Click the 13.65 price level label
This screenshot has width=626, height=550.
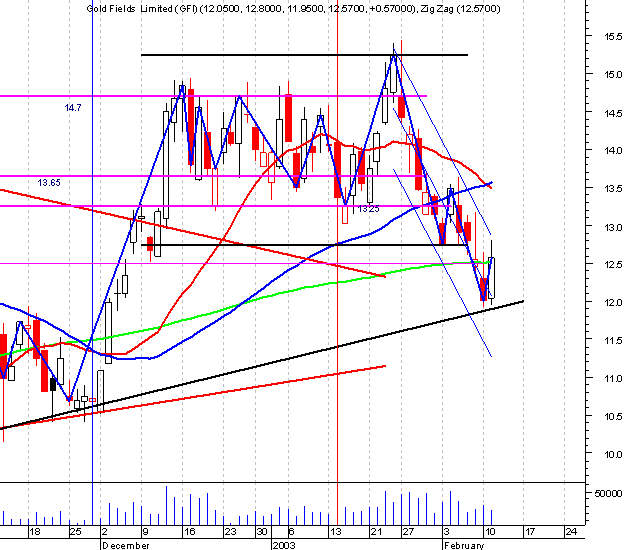pos(49,182)
